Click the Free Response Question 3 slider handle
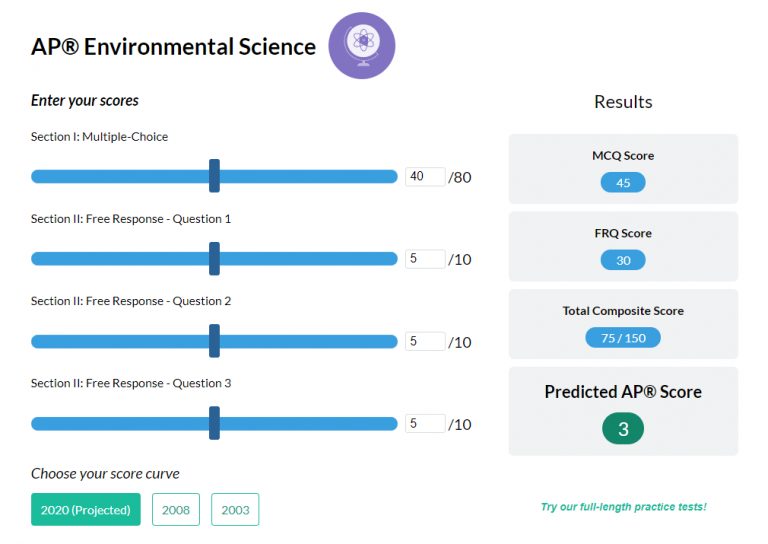This screenshot has height=544, width=768. click(215, 423)
